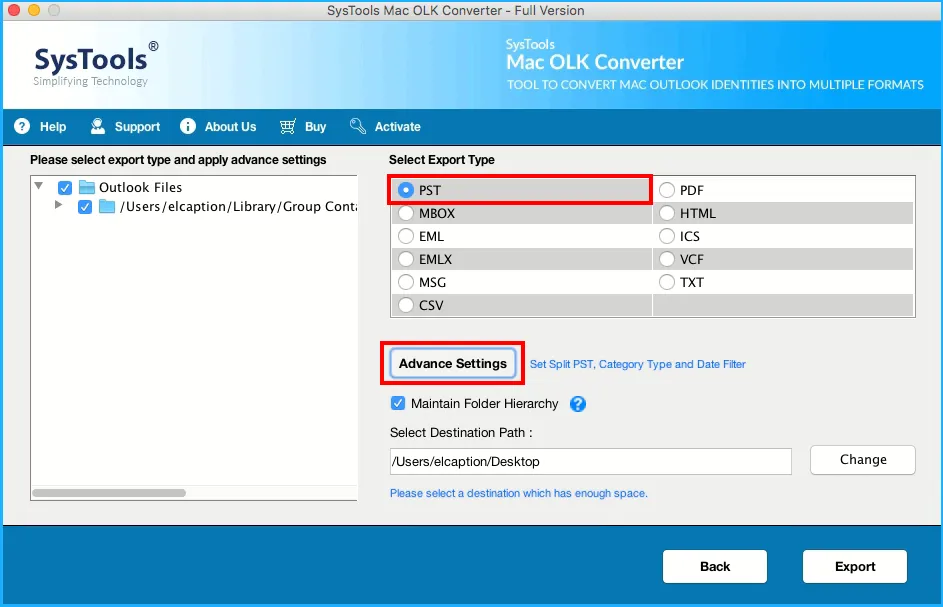Close the Mac OLK Converter window
943x607 pixels.
coord(14,10)
